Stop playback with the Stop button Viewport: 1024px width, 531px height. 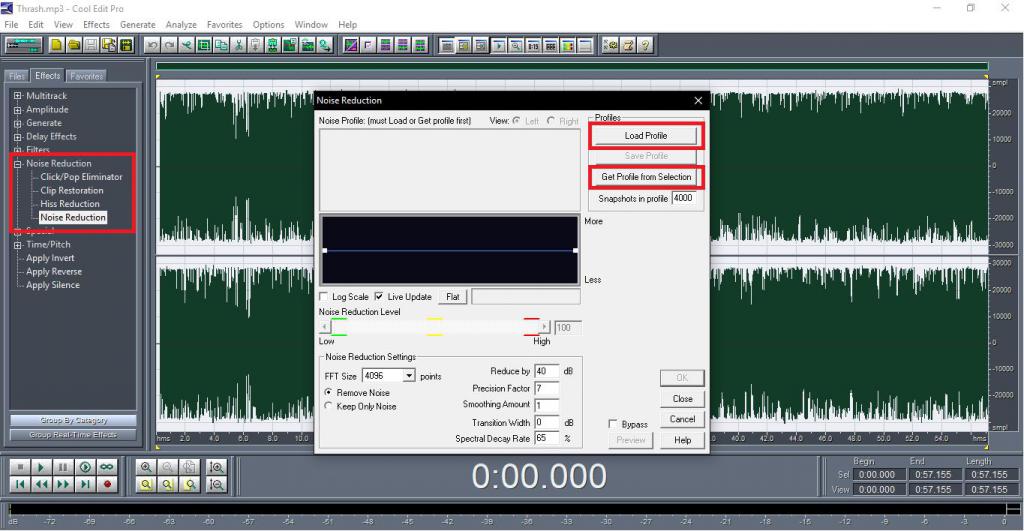[x=20, y=467]
